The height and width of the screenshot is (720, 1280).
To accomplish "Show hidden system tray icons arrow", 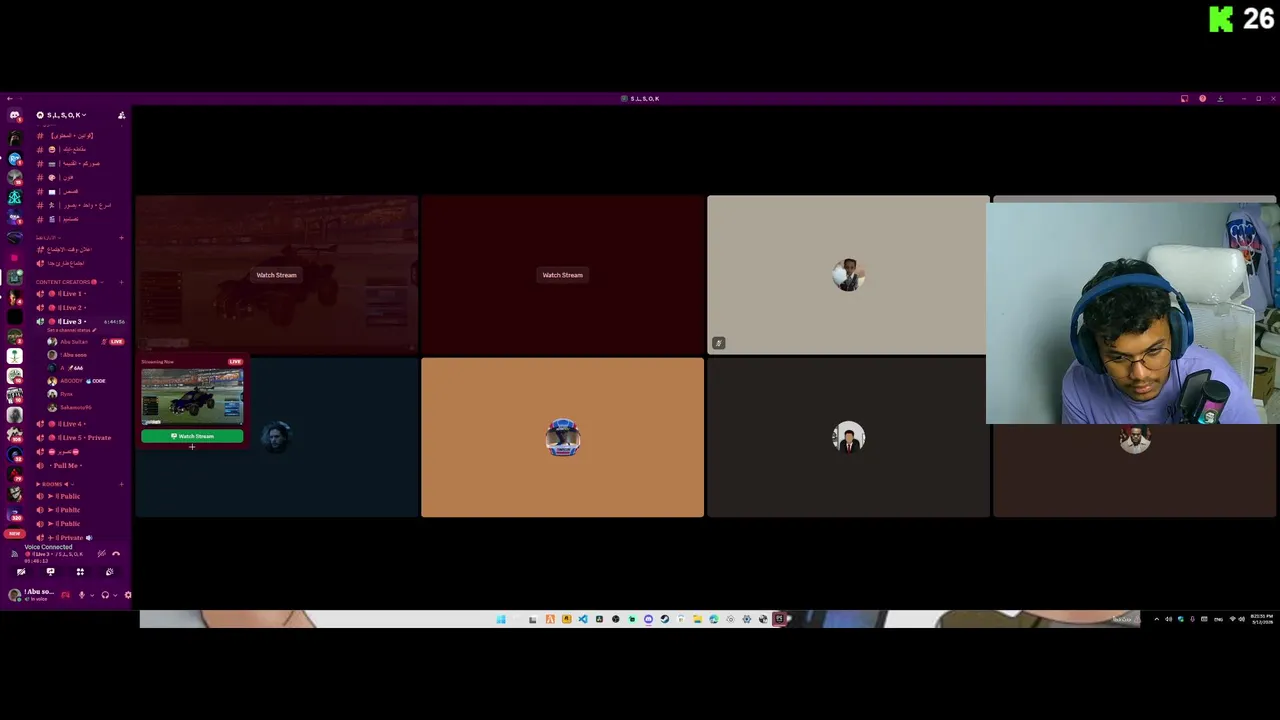I will point(1157,619).
